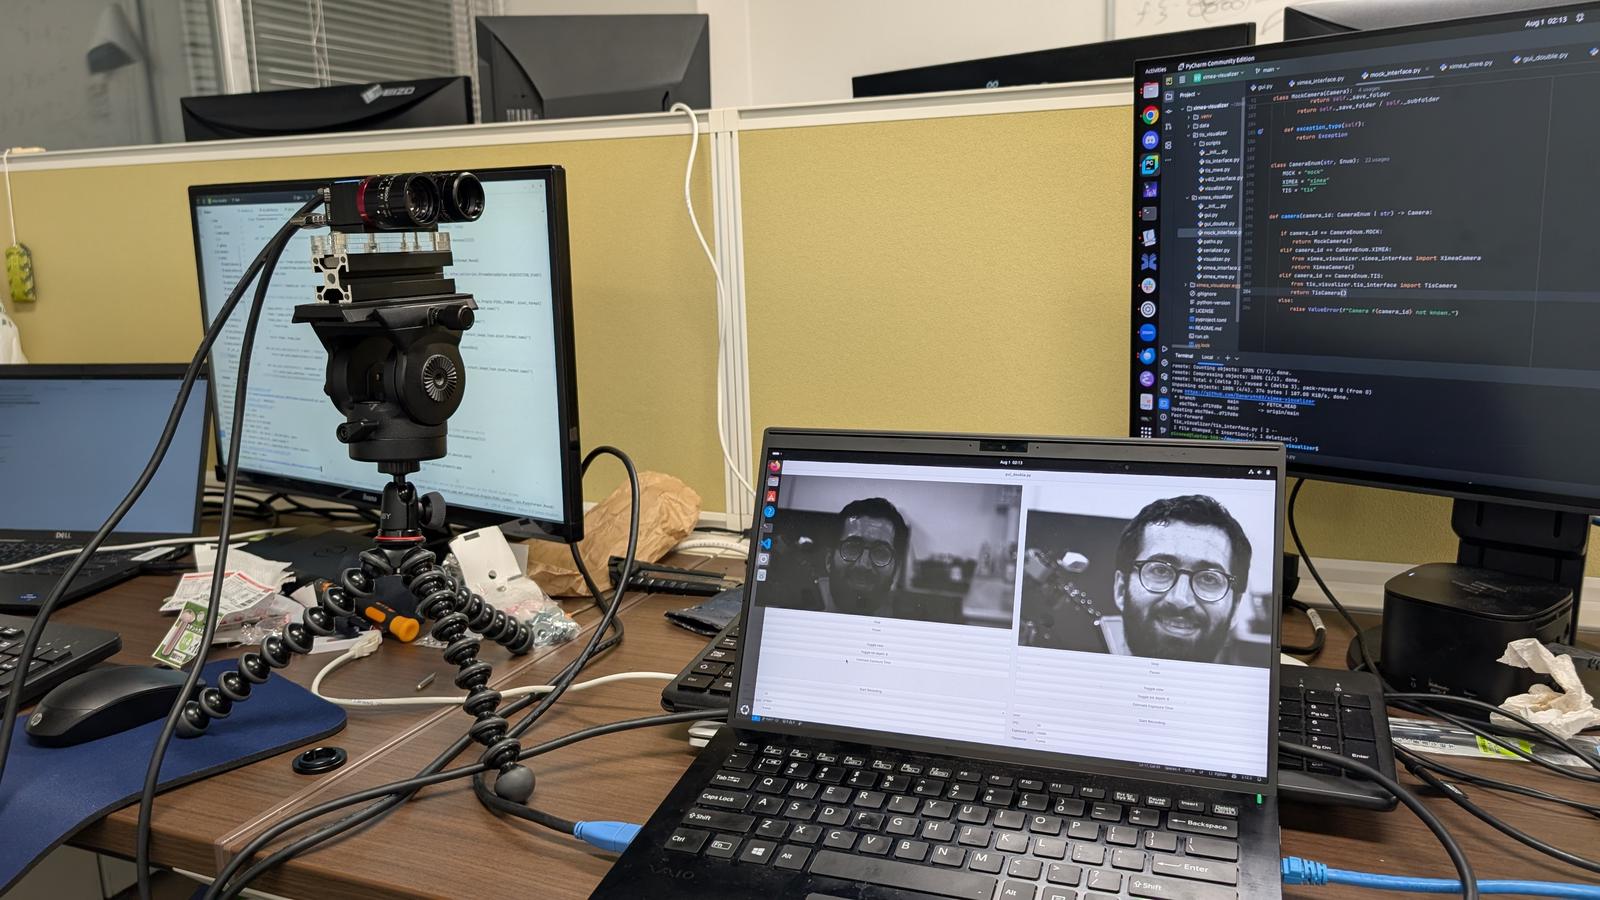Screen dimensions: 1600x900
Task: Click the PyCharm icon in the Ubuntu dock
Action: [x=1149, y=165]
